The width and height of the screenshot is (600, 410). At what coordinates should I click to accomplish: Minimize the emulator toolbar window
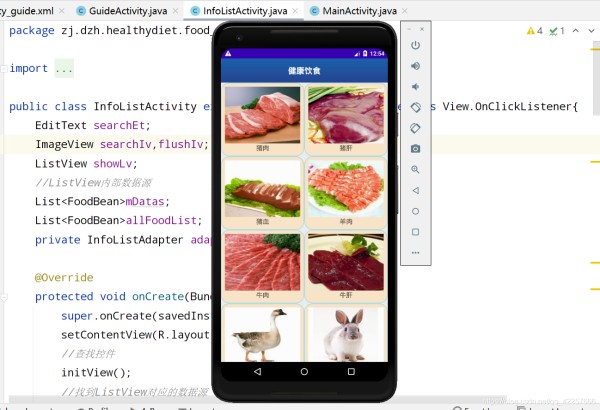(x=409, y=29)
